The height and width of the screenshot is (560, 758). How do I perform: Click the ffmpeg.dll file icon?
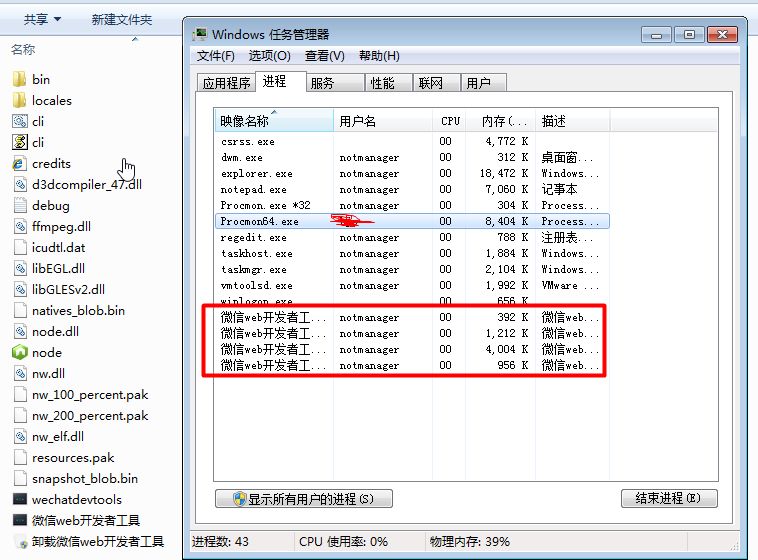tap(19, 226)
